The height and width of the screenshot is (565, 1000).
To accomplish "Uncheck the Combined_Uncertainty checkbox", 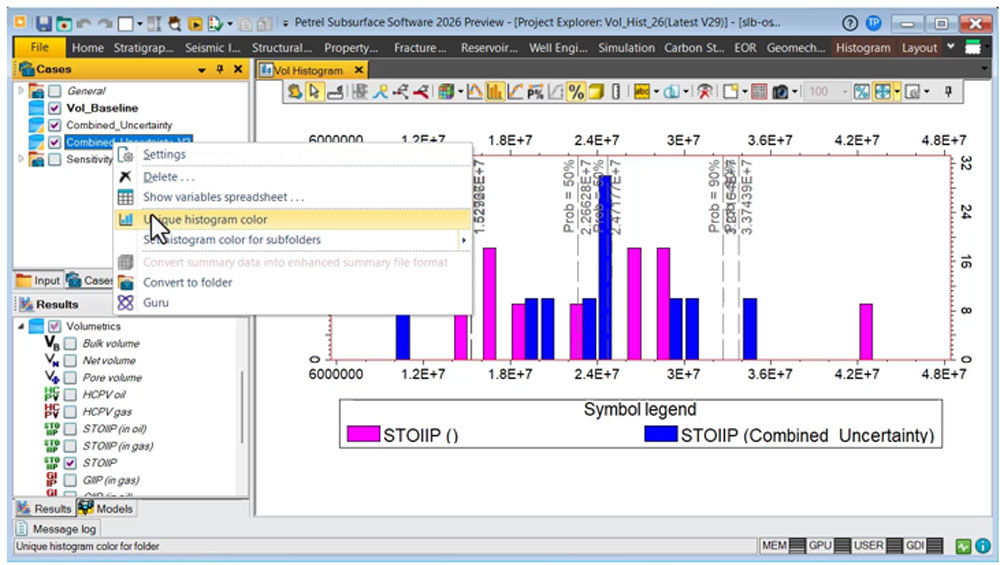I will (x=54, y=125).
